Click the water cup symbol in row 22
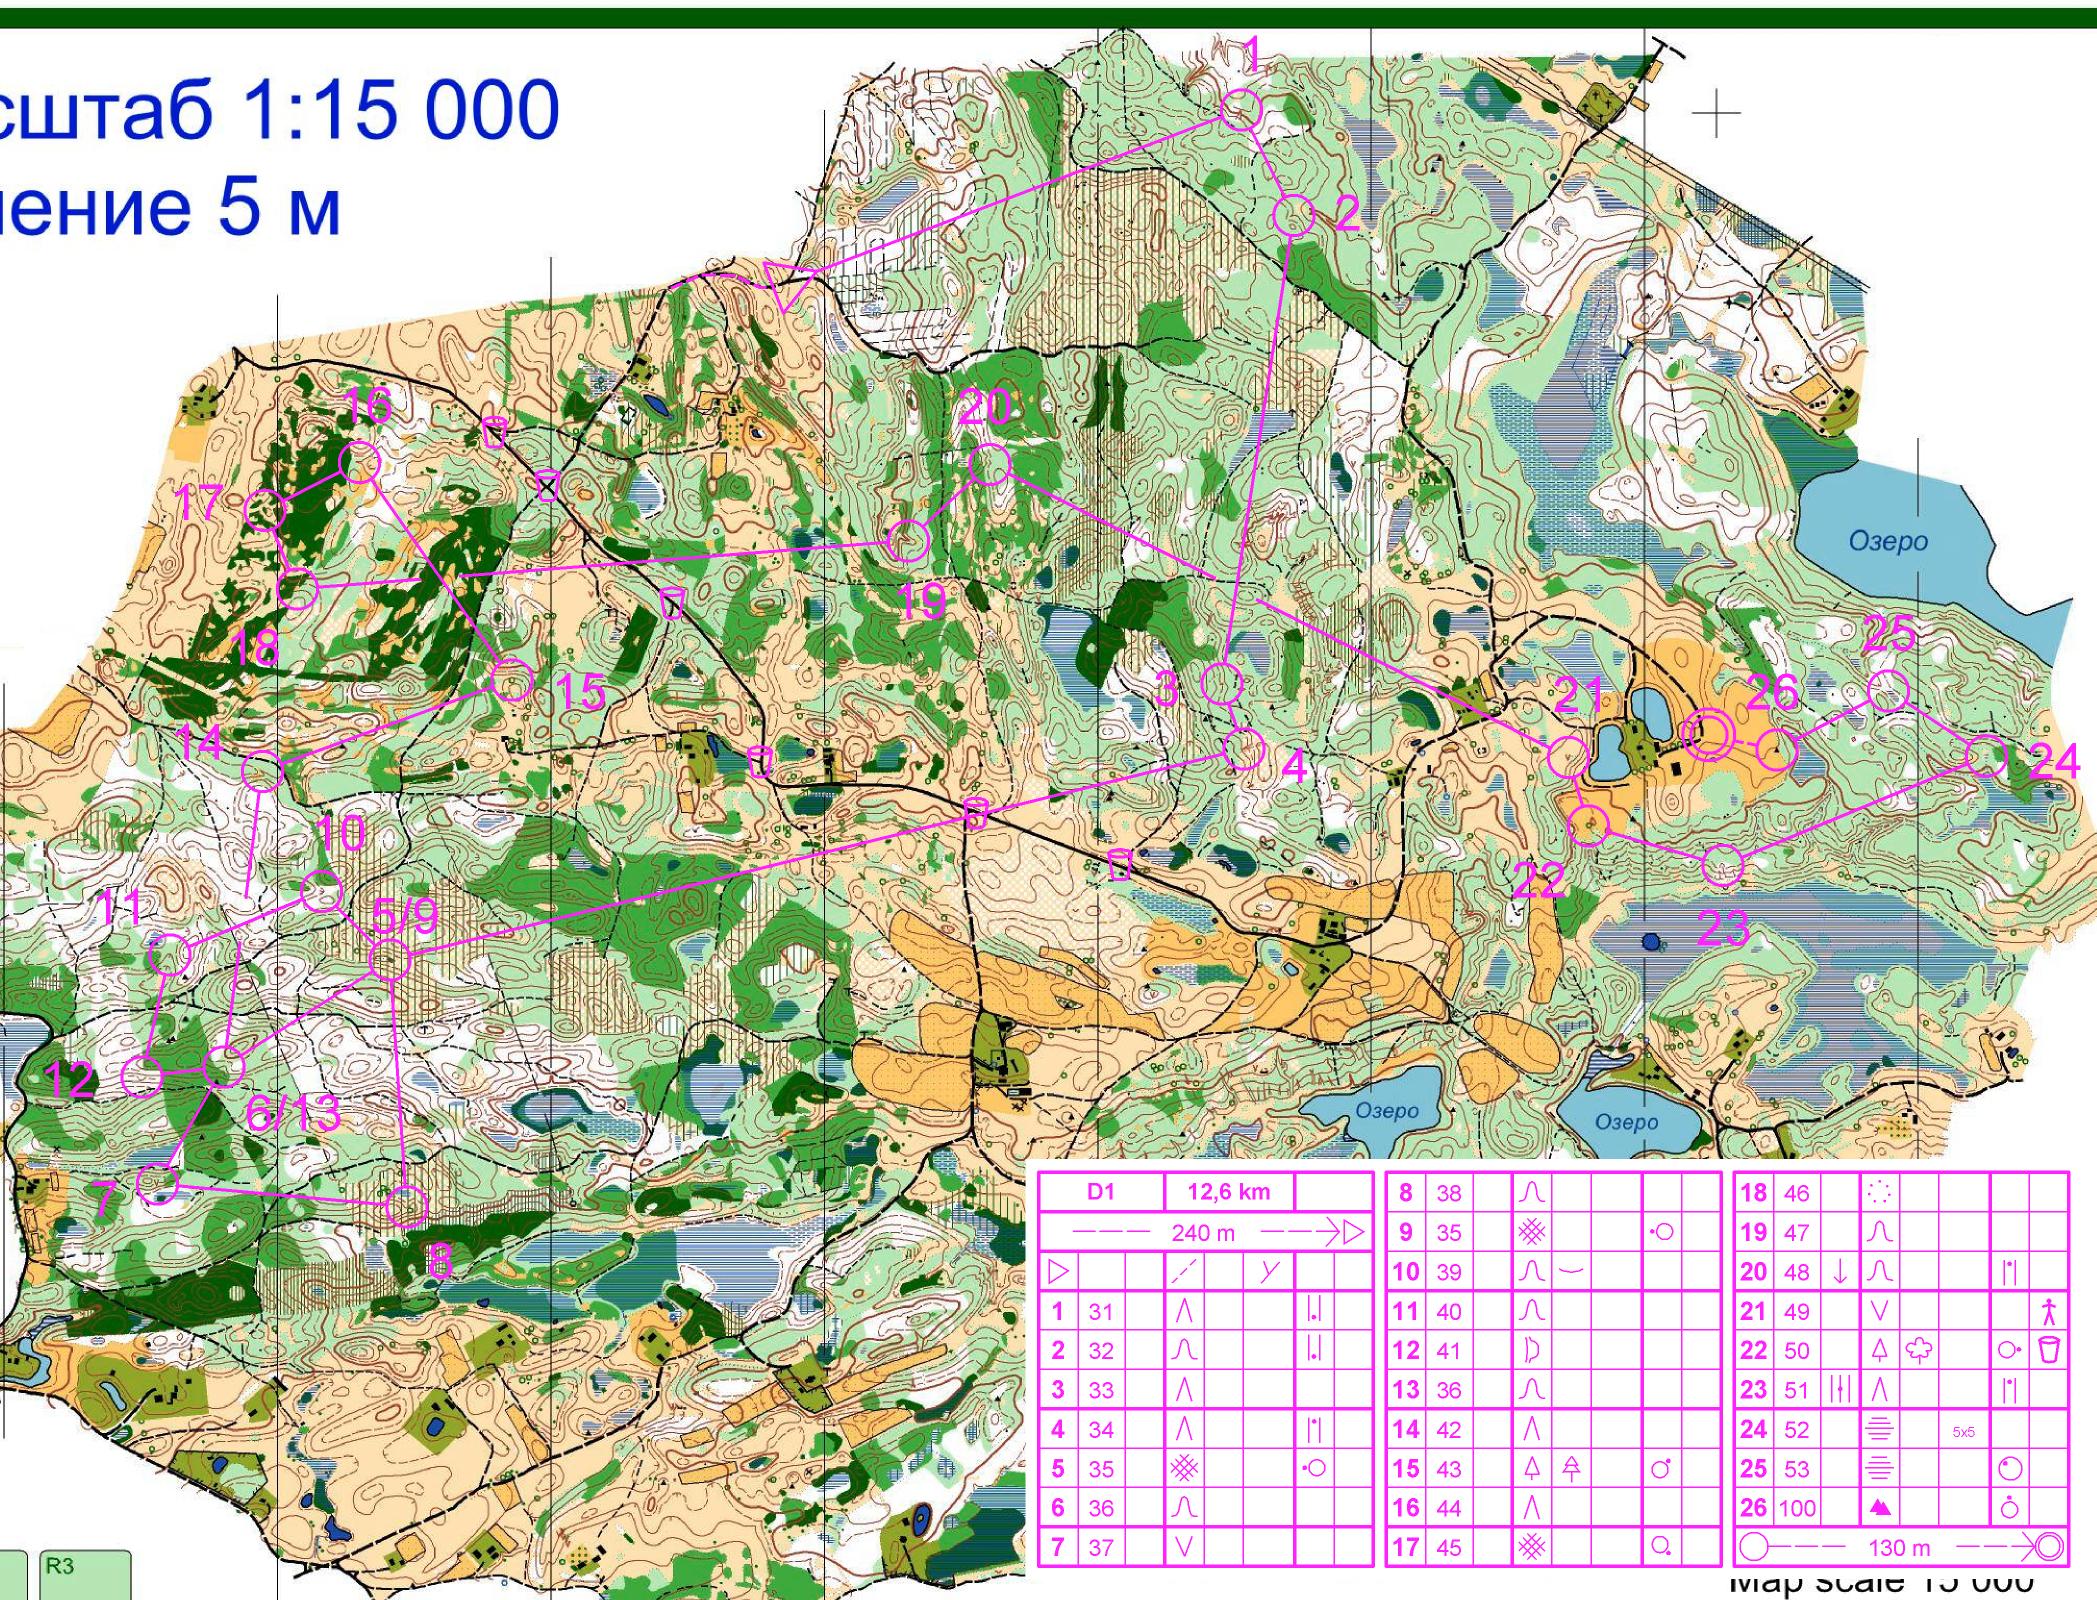Screen dimensions: 2097x1600 [x=2049, y=1350]
